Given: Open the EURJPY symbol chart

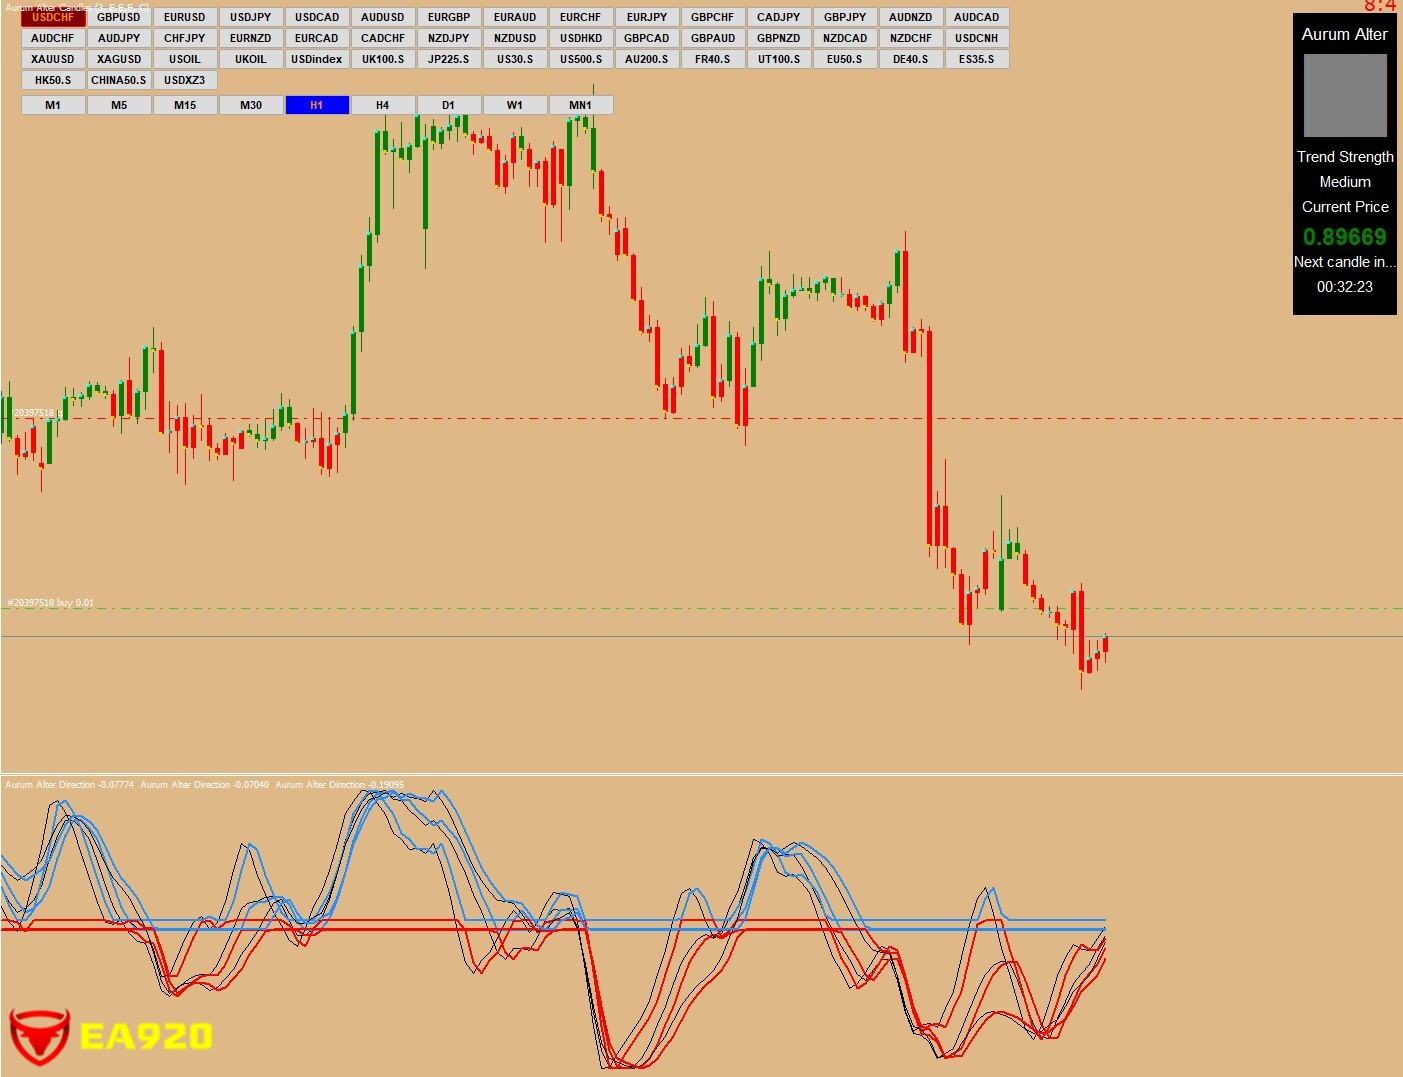Looking at the screenshot, I should point(647,17).
